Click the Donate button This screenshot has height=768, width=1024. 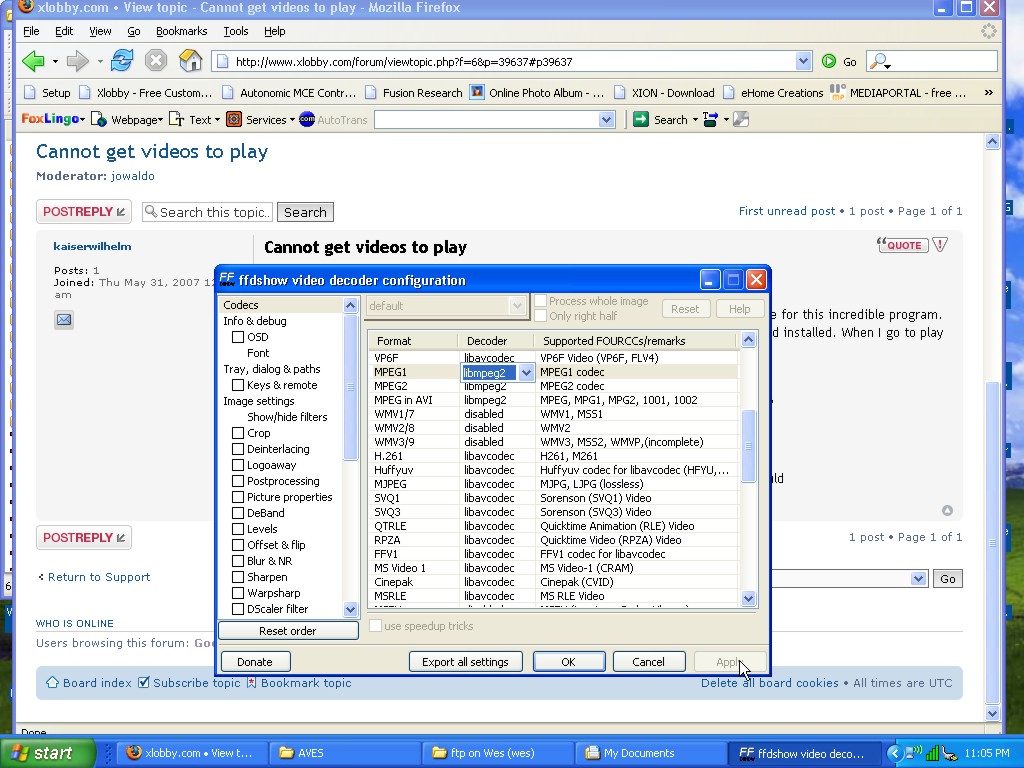point(255,662)
